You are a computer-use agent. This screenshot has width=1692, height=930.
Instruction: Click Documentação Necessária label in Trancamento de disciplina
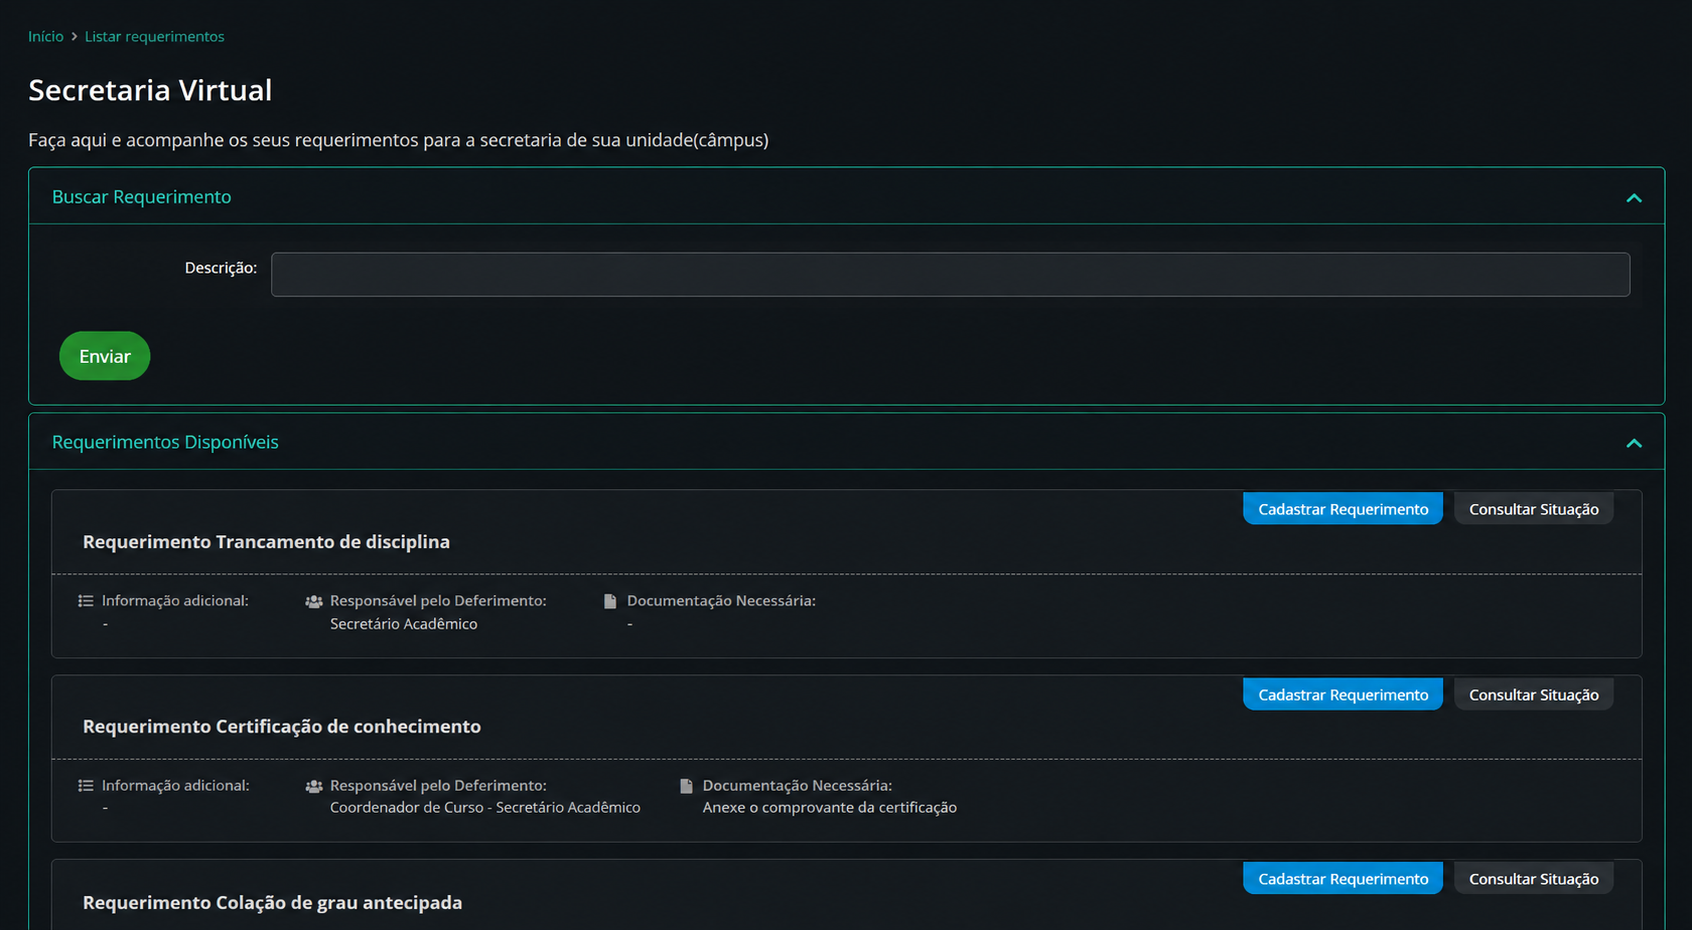coord(721,601)
